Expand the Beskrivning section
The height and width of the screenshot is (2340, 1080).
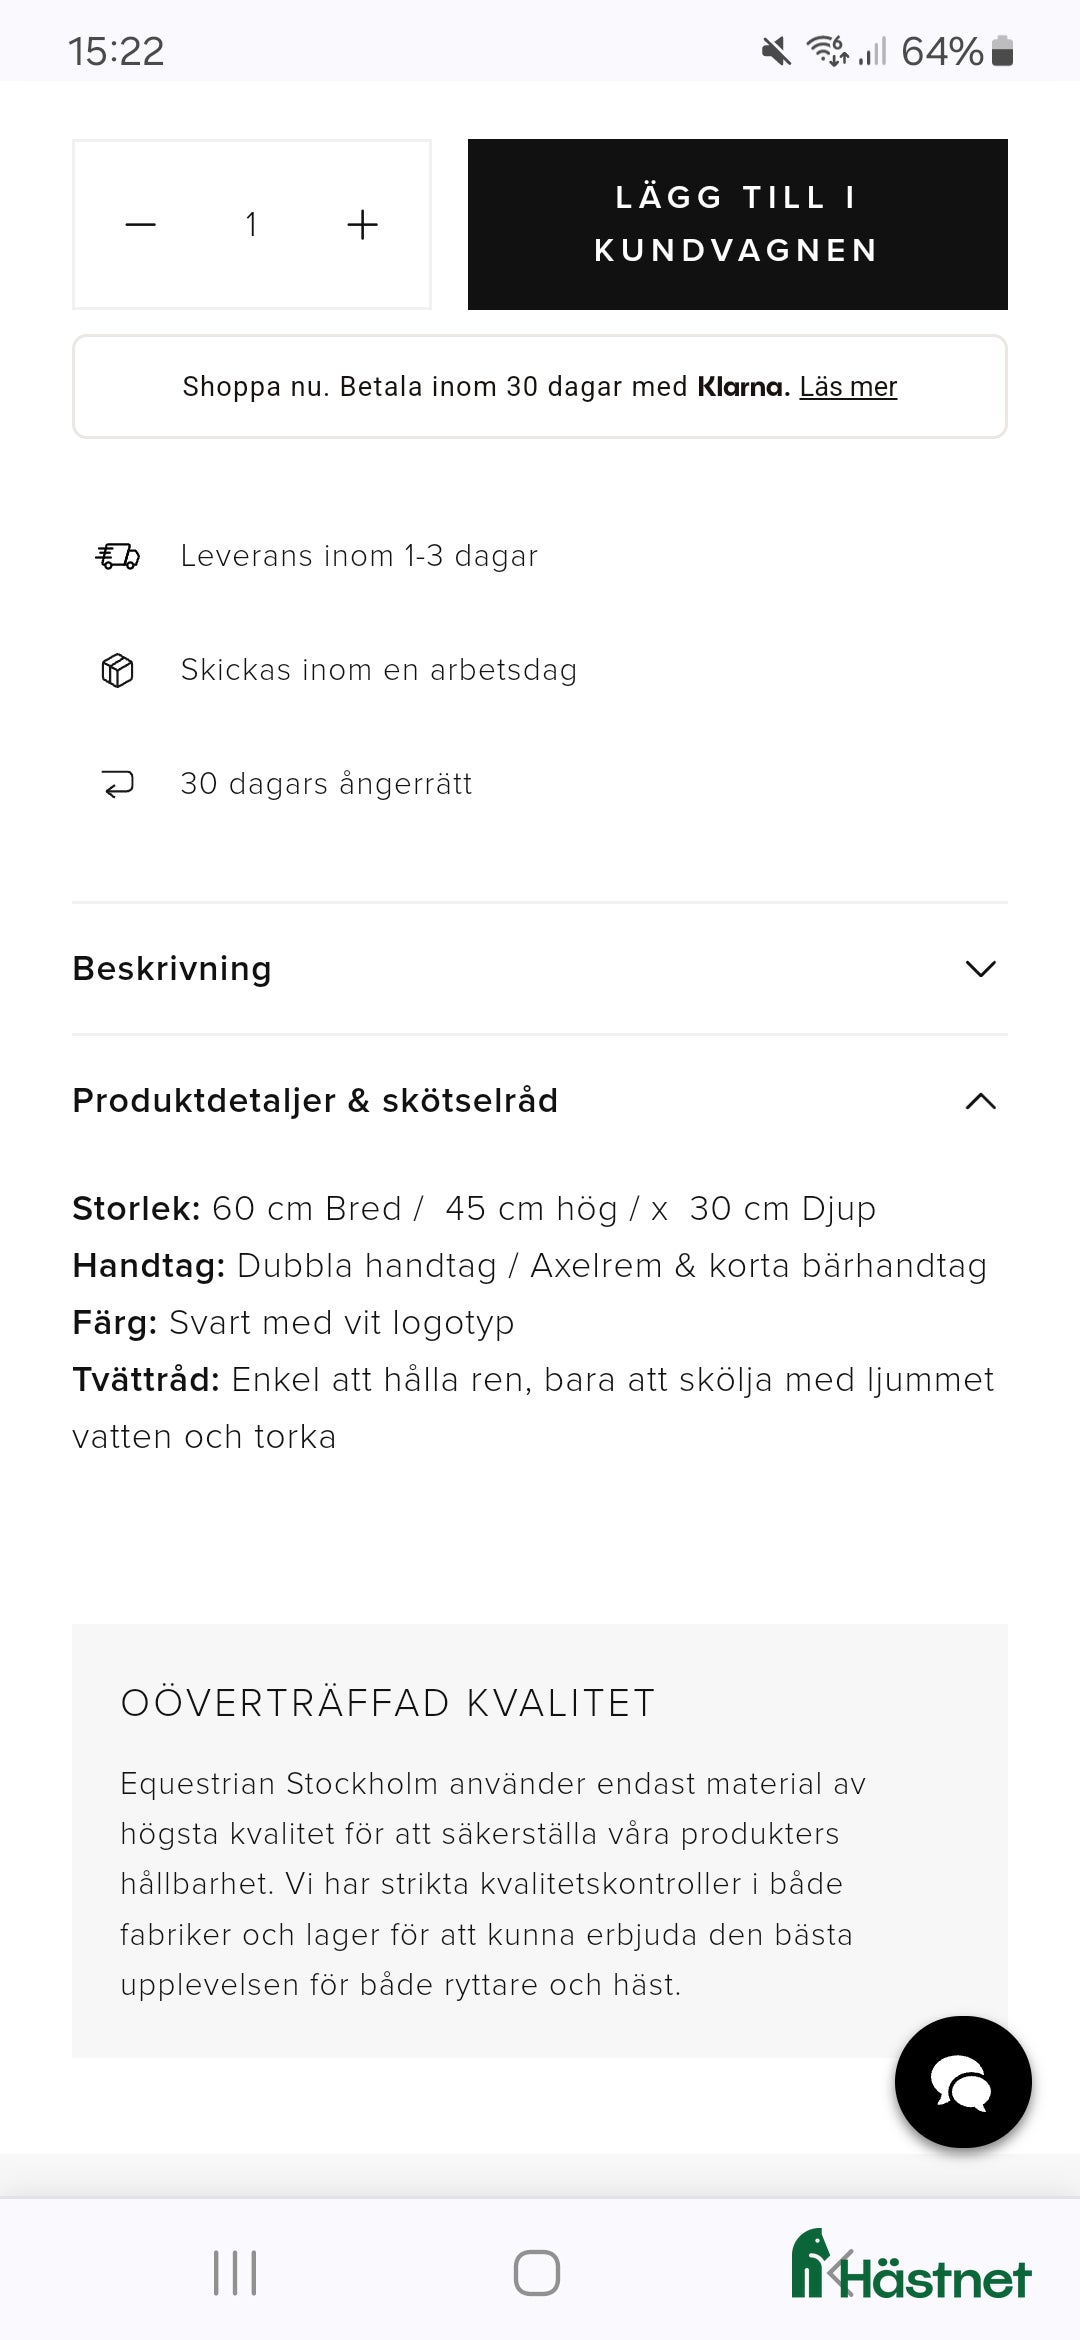pos(540,968)
